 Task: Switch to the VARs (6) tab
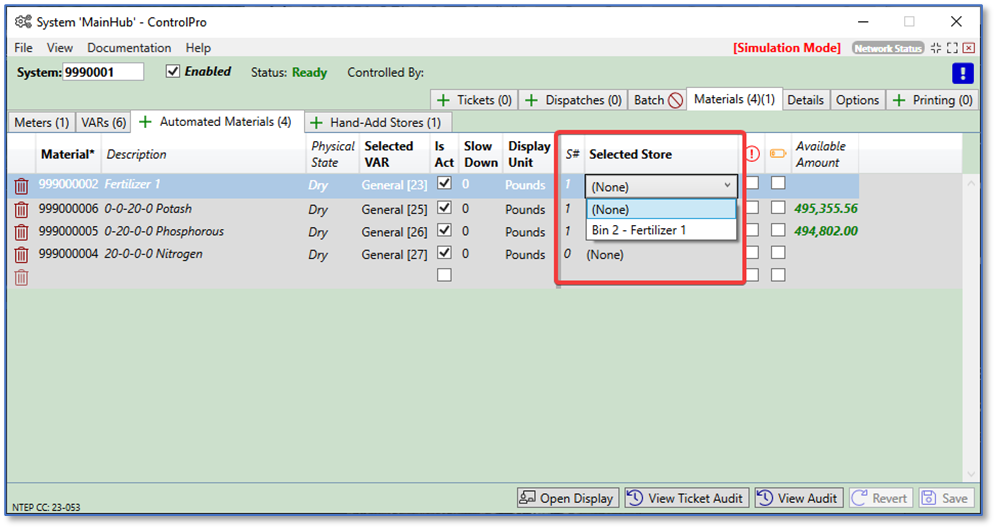[x=104, y=122]
